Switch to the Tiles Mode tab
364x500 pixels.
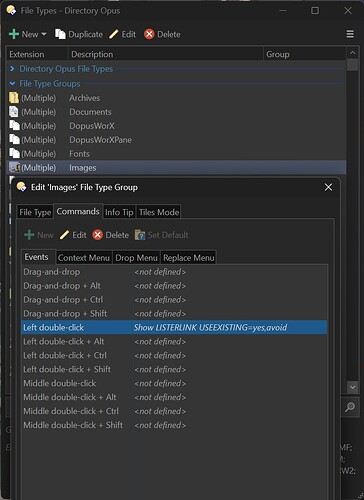pos(159,212)
